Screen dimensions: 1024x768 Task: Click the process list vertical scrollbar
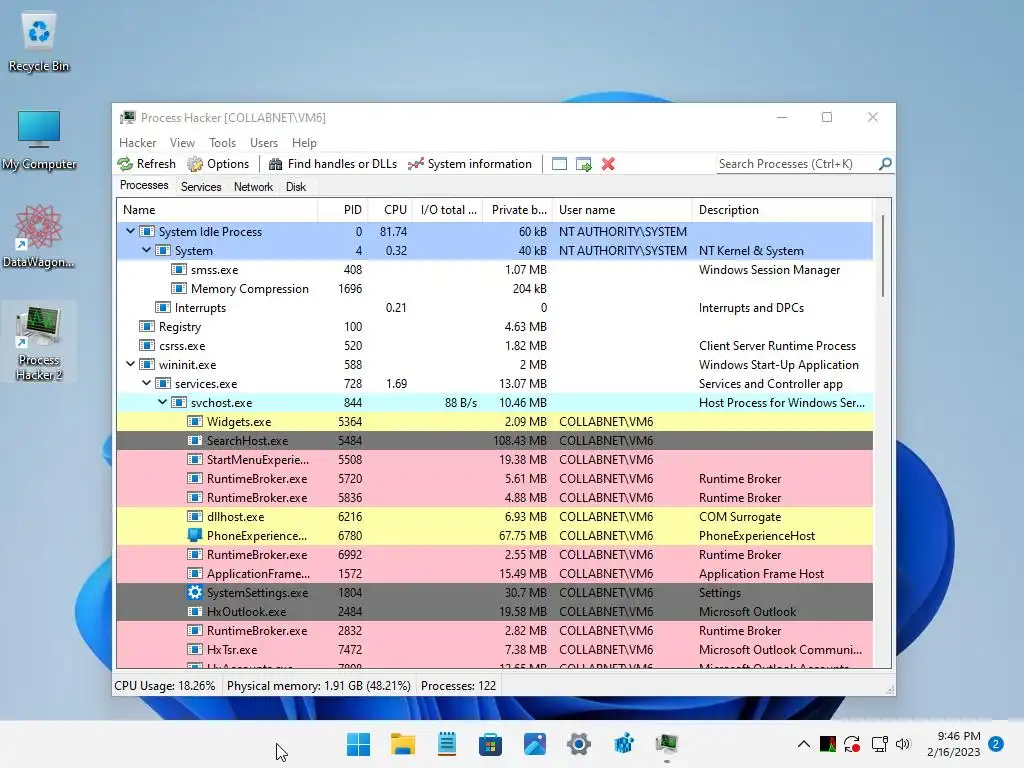(x=882, y=256)
